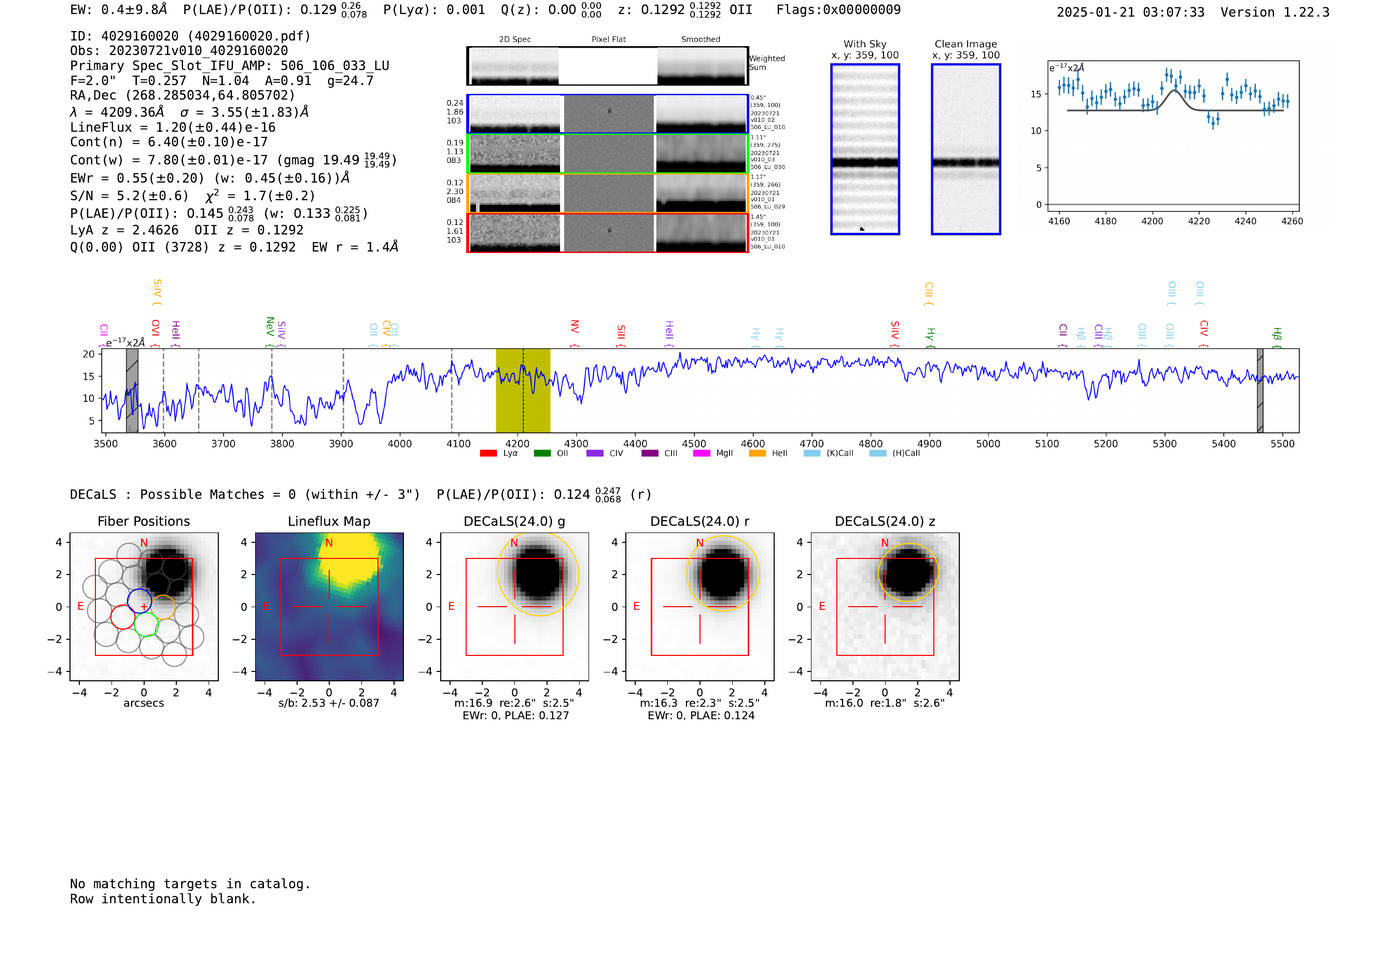Click the Weighted Sum 2D spectrum strip
This screenshot has height=953, width=1400.
pos(607,66)
